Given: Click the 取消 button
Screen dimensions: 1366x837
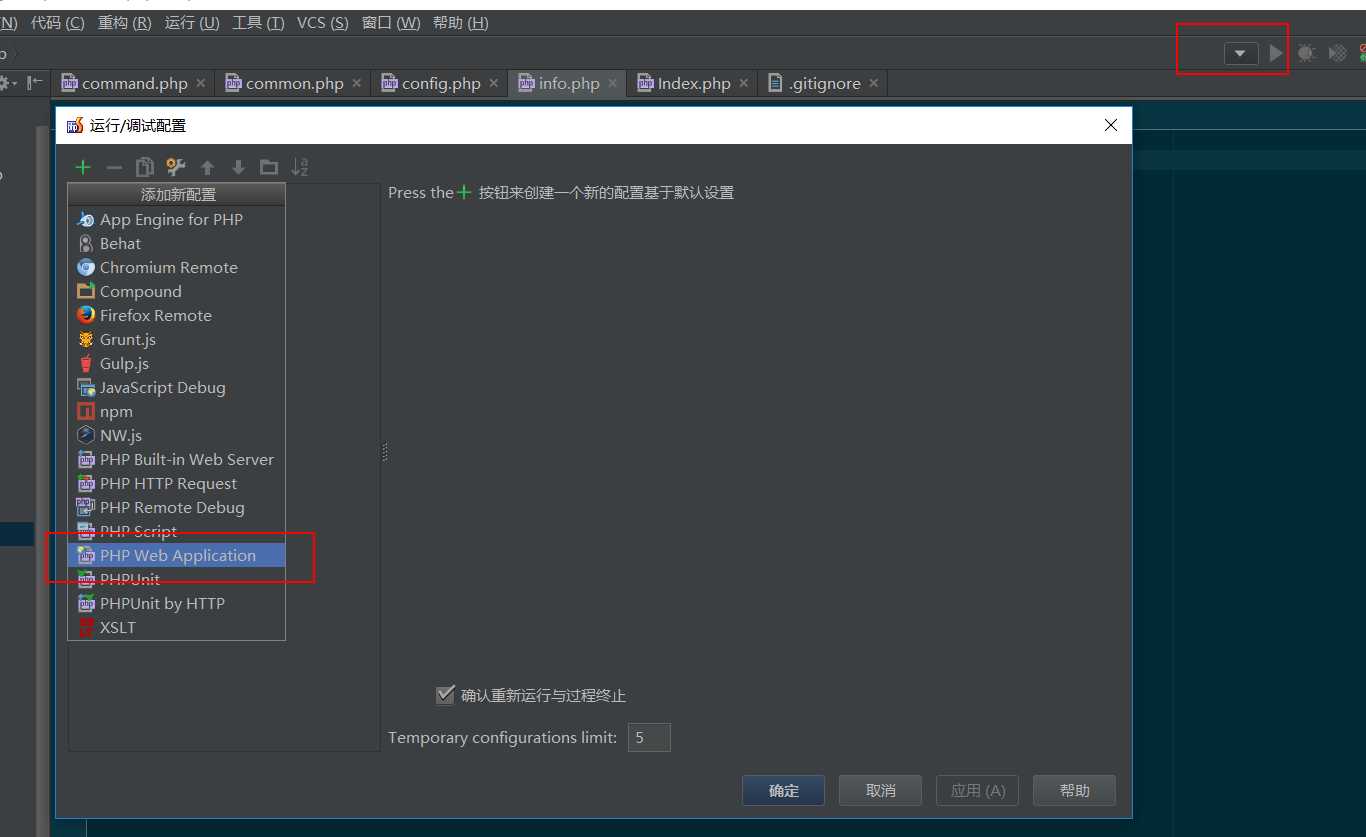Looking at the screenshot, I should pyautogui.click(x=880, y=790).
